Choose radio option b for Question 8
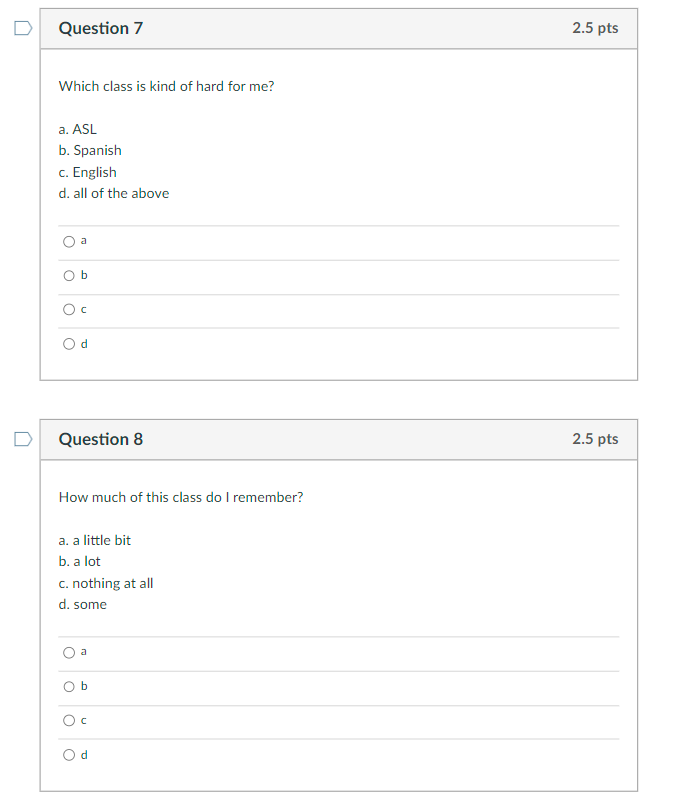The height and width of the screenshot is (807, 696). click(x=69, y=686)
